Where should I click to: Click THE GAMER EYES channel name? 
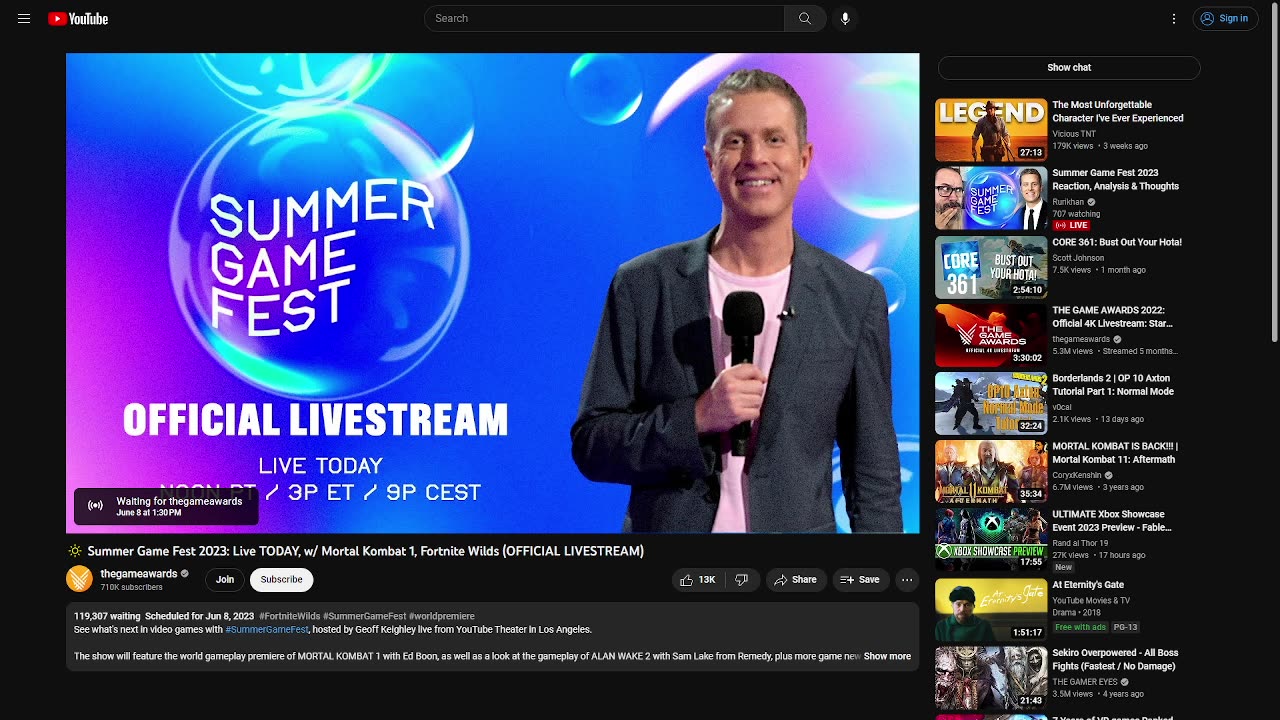(1085, 682)
